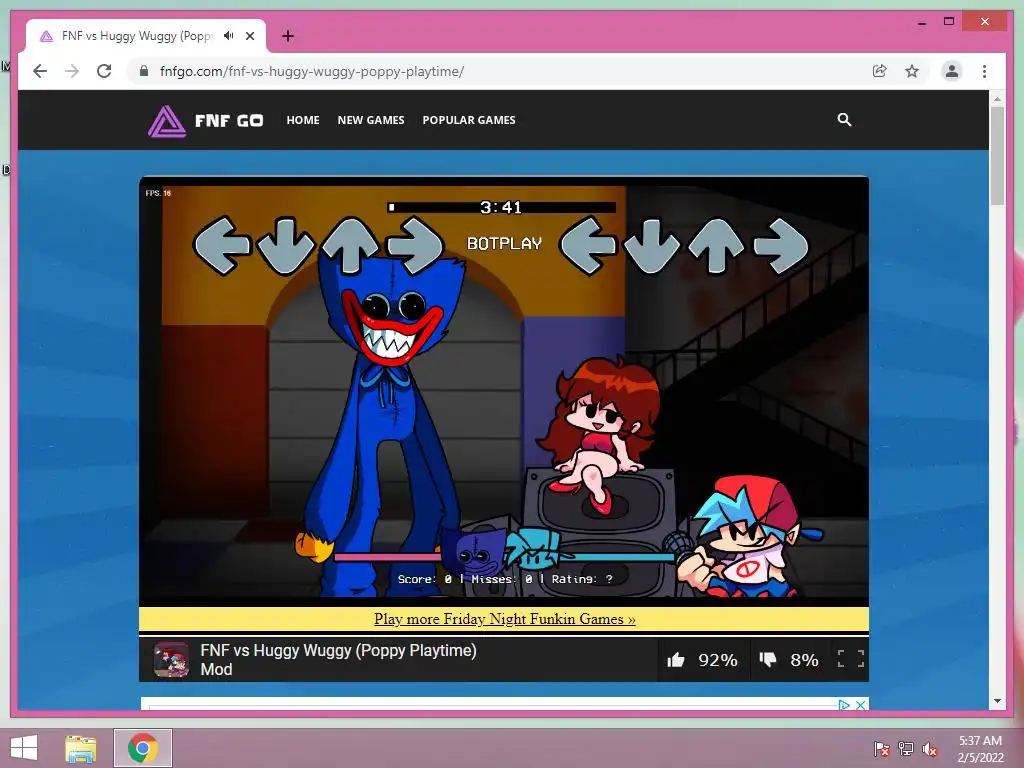Click the player's up arrow receptor

click(716, 245)
